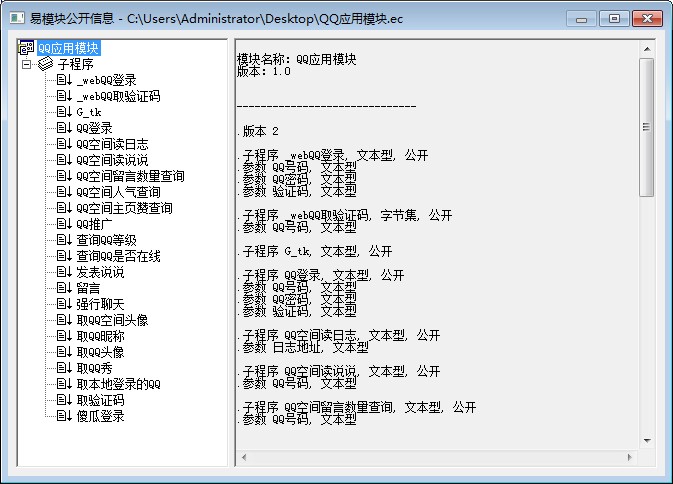The width and height of the screenshot is (673, 484).
Task: Click the module icon beside QQ应用模块
Action: [26, 48]
